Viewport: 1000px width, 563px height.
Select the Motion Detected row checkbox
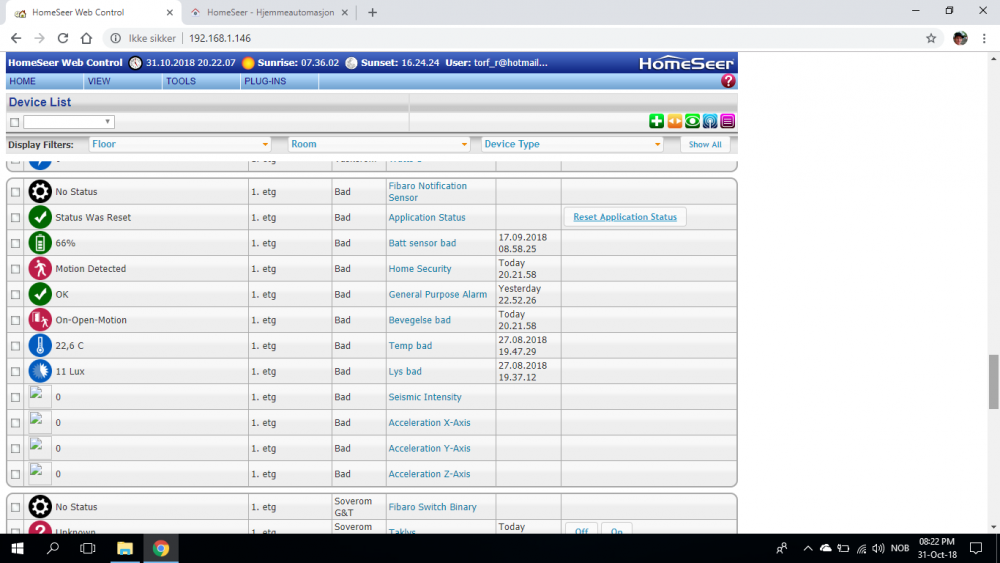tap(15, 269)
